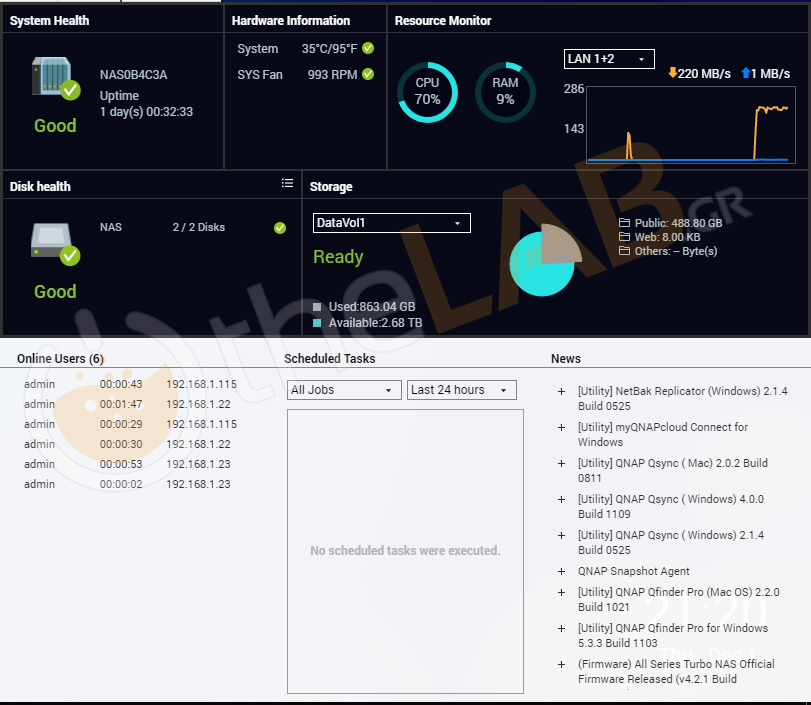
Task: Click the Storage panel title
Action: point(331,187)
